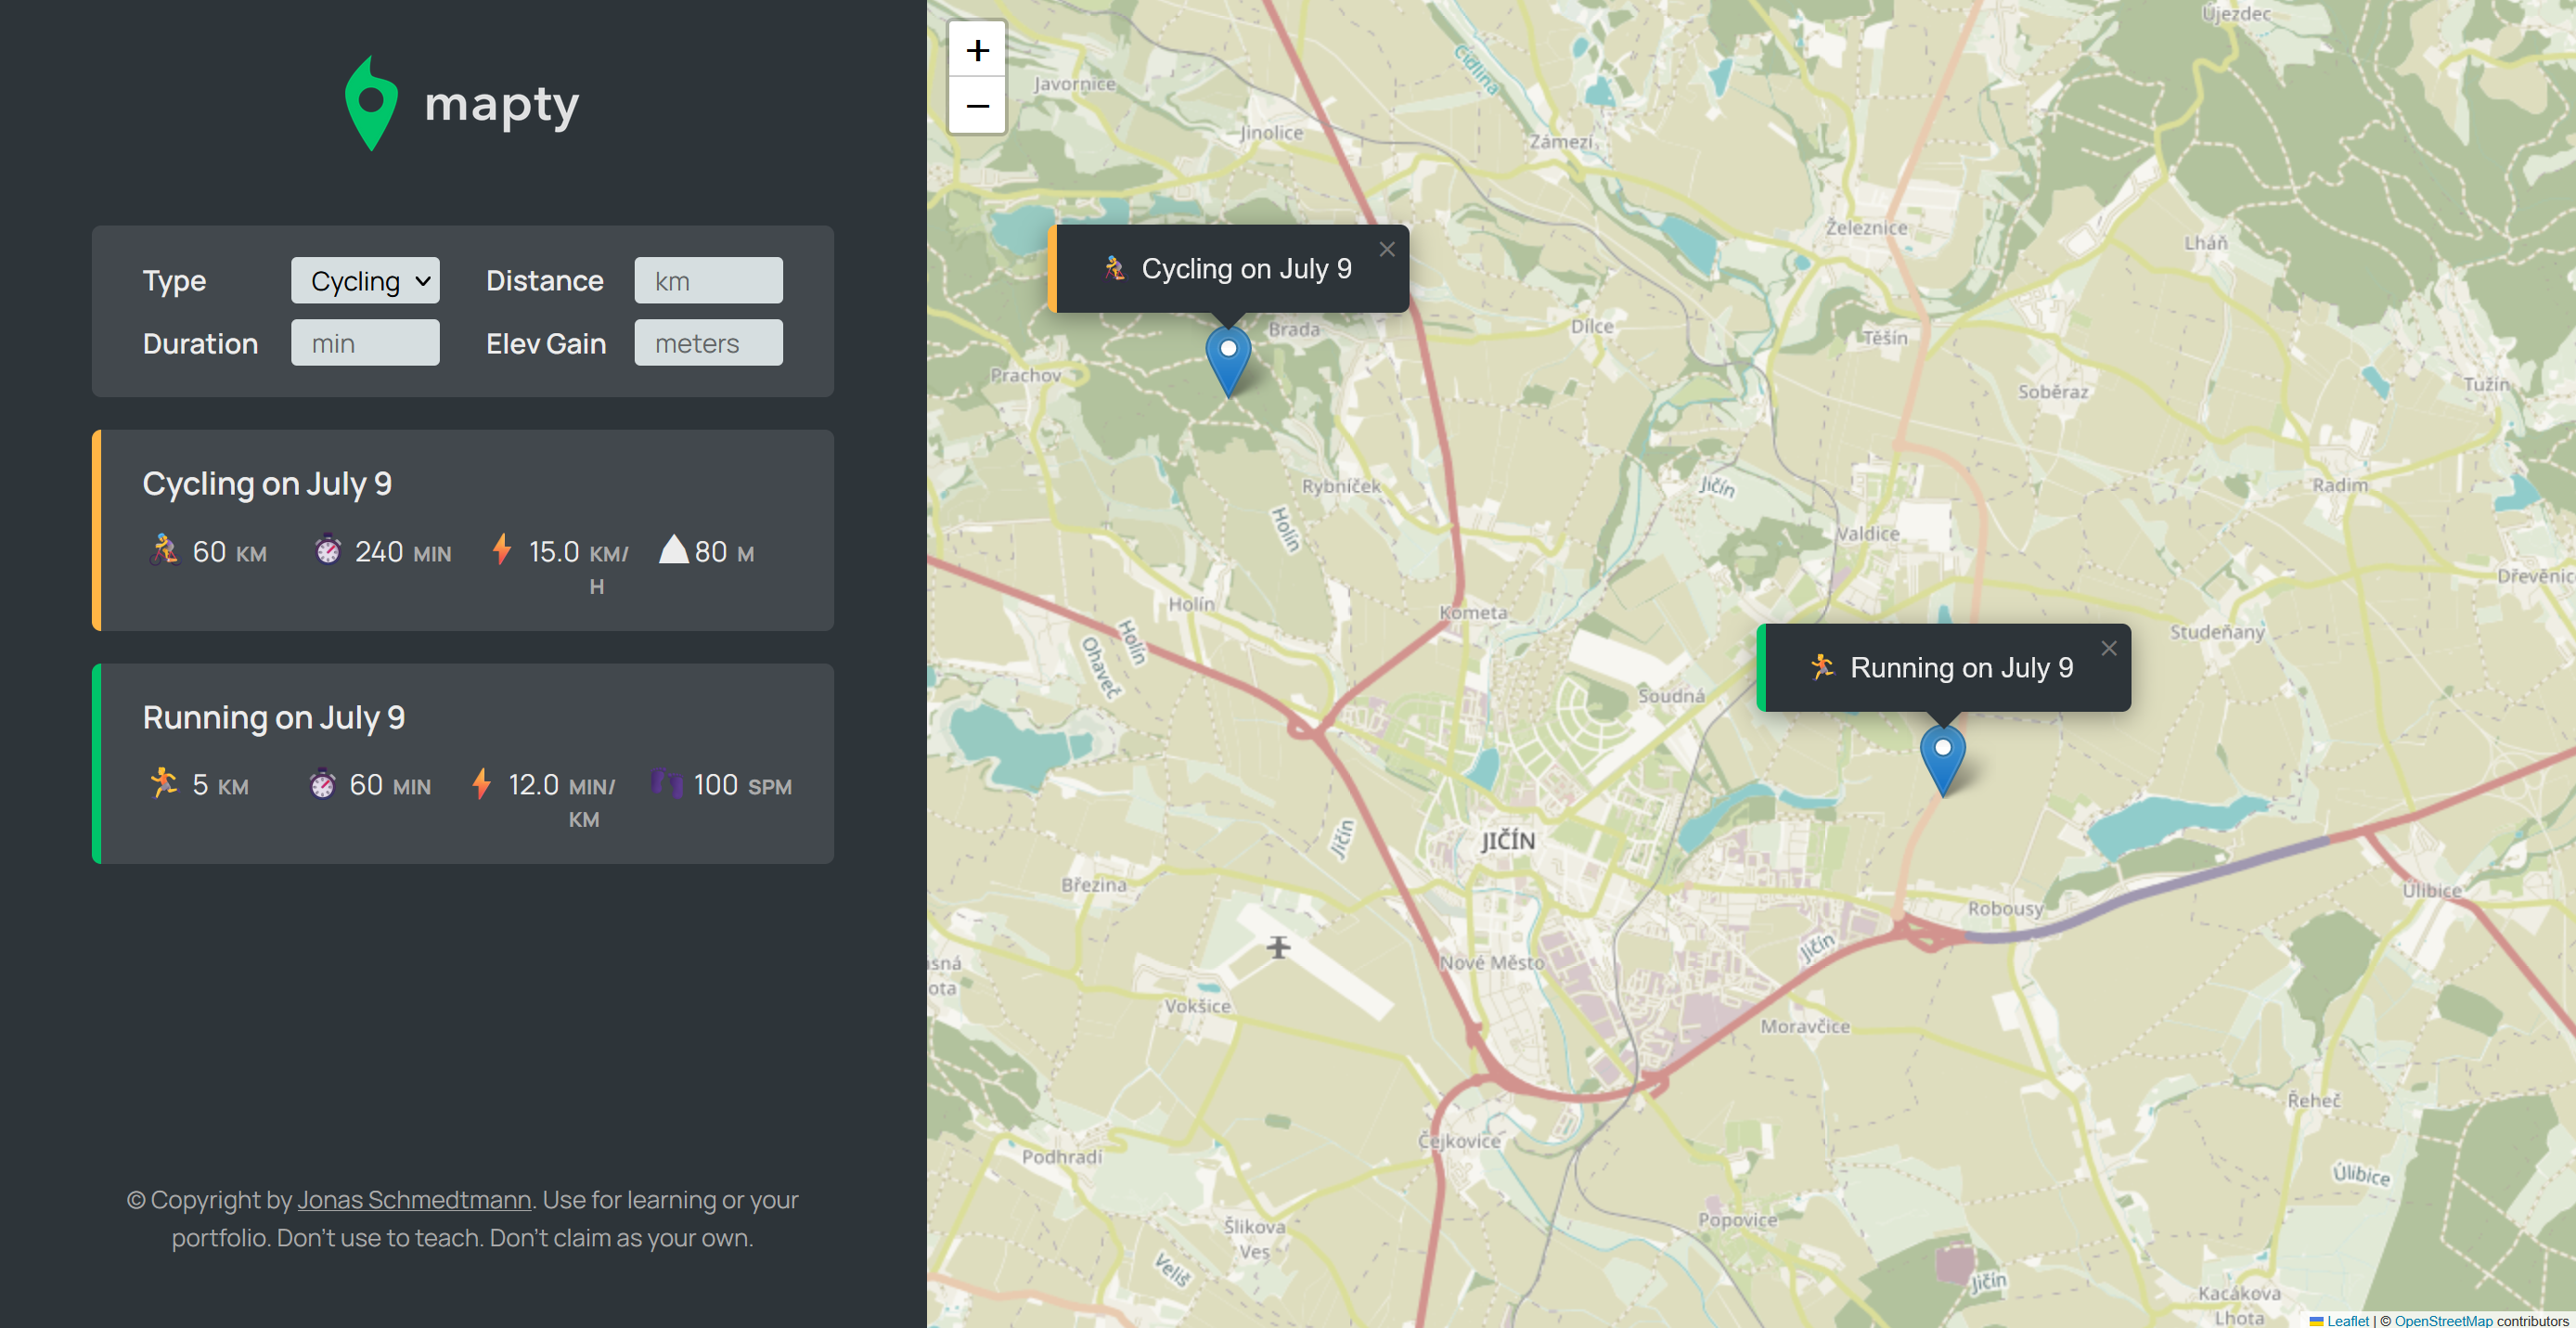This screenshot has width=2576, height=1328.
Task: Close the Cycling on July 9 popup
Action: pyautogui.click(x=1386, y=250)
